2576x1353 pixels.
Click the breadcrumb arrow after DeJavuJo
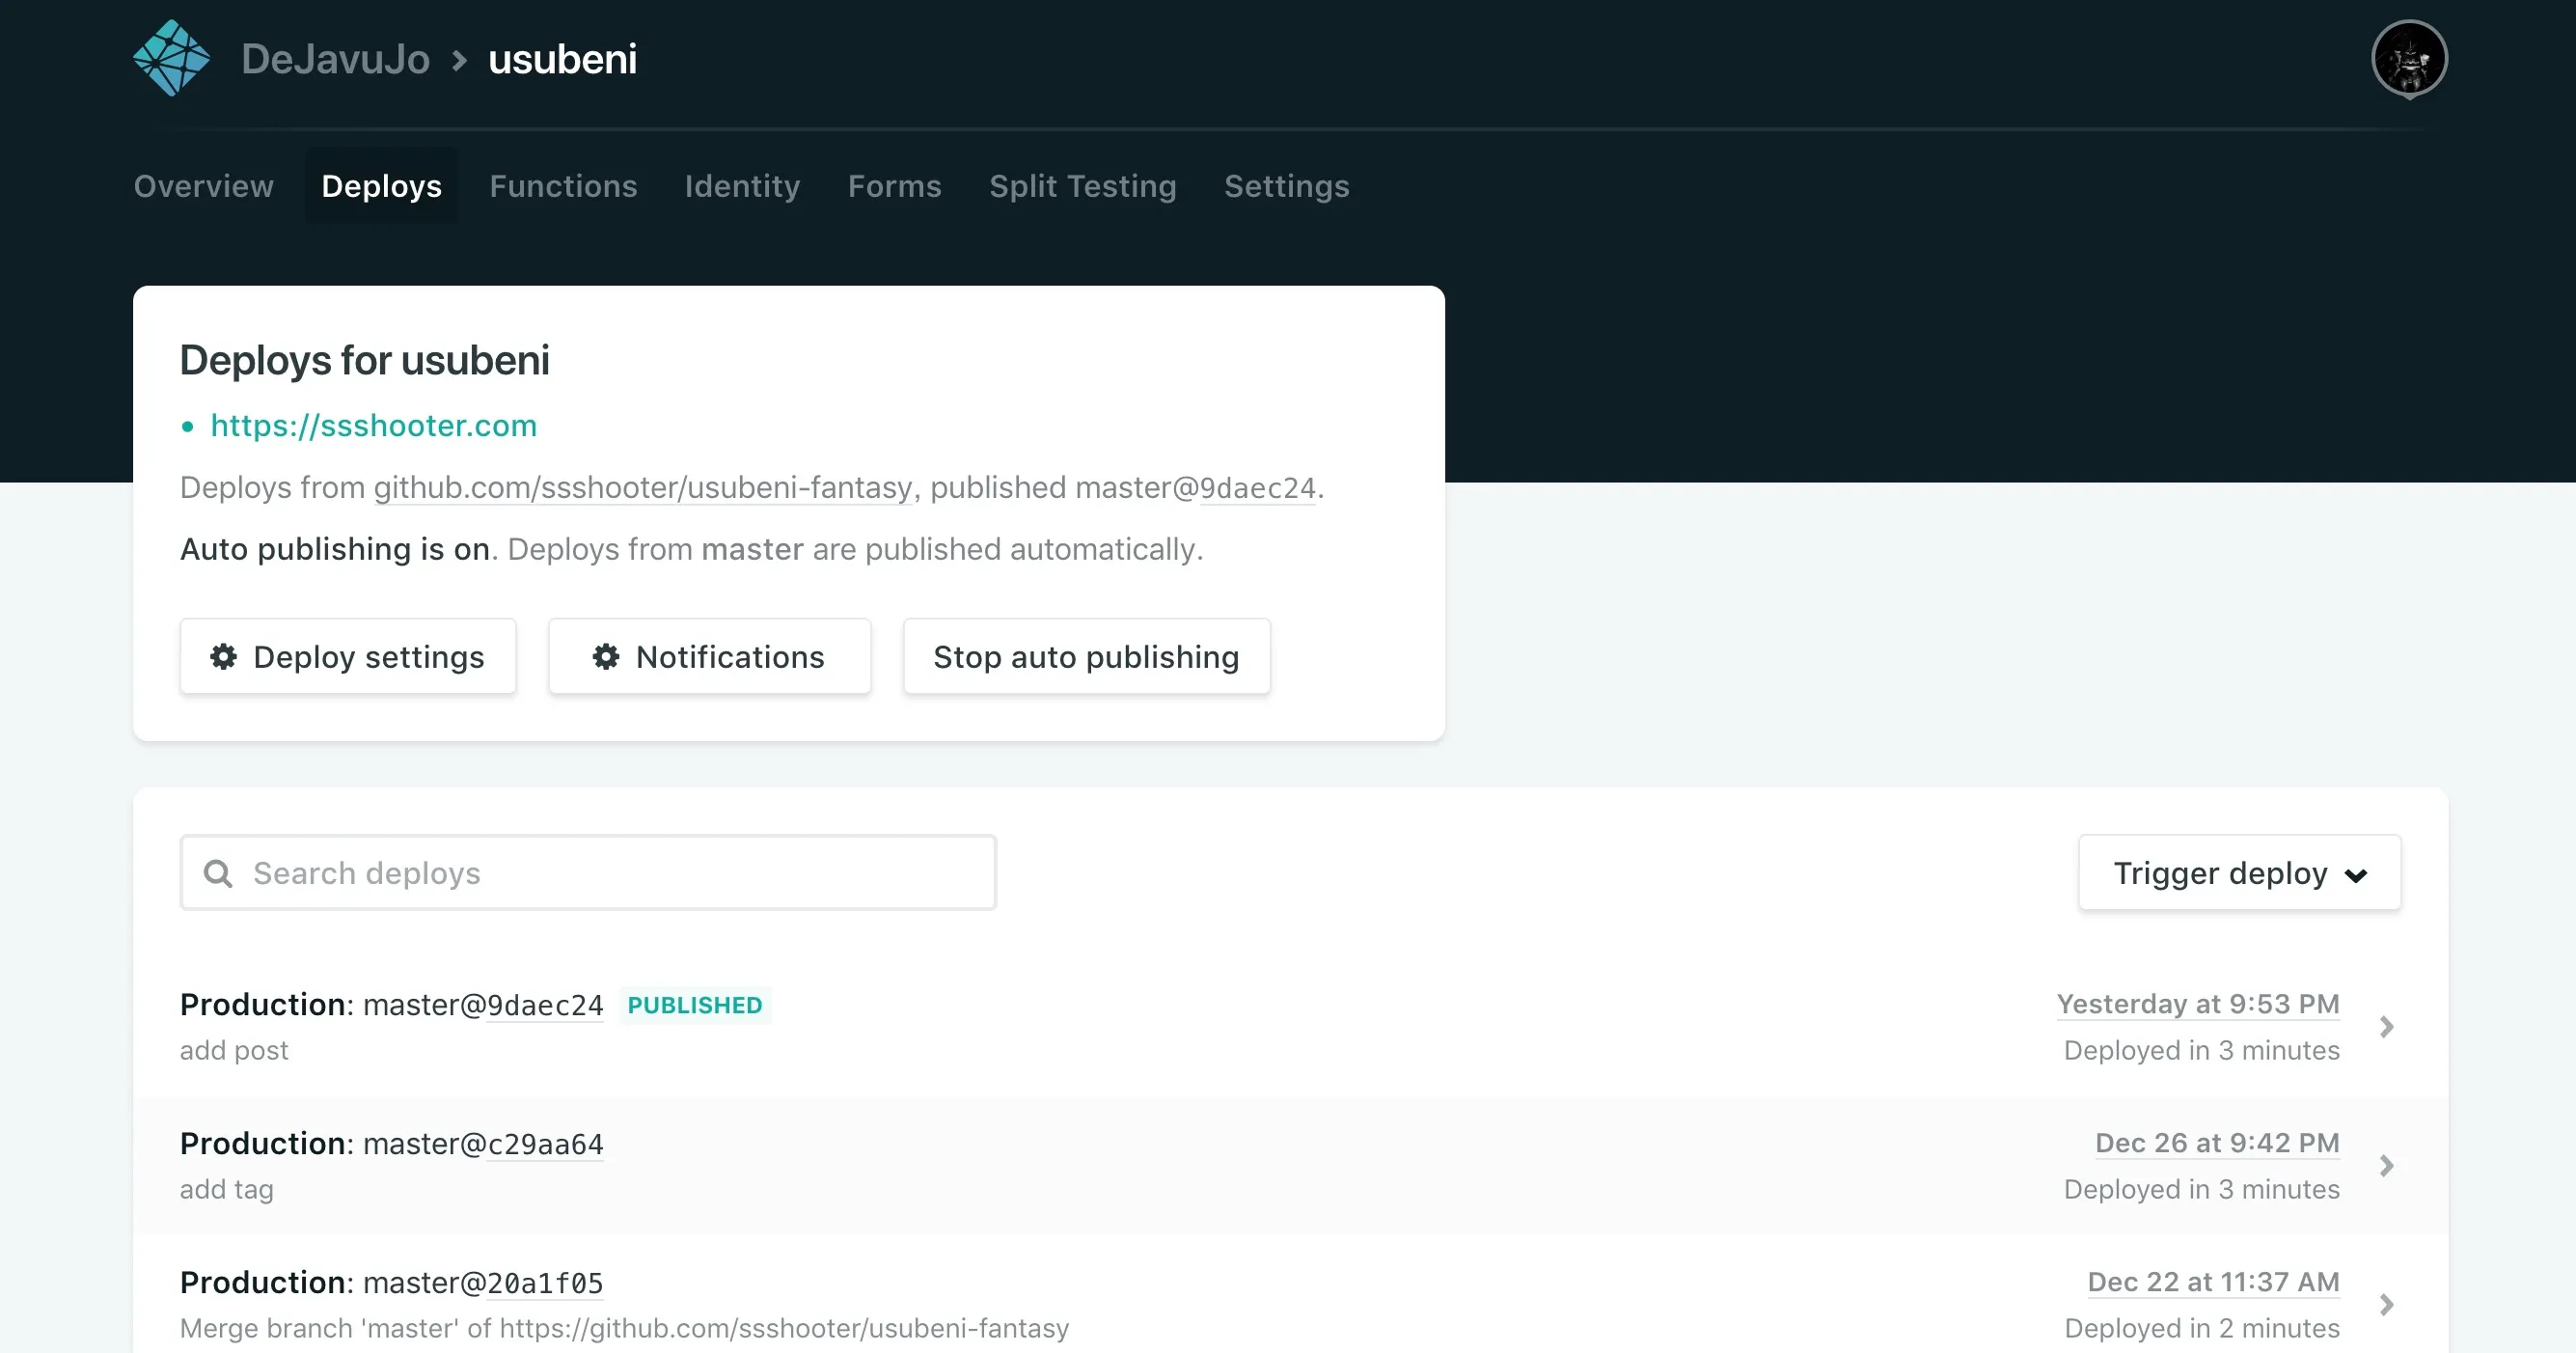point(459,60)
